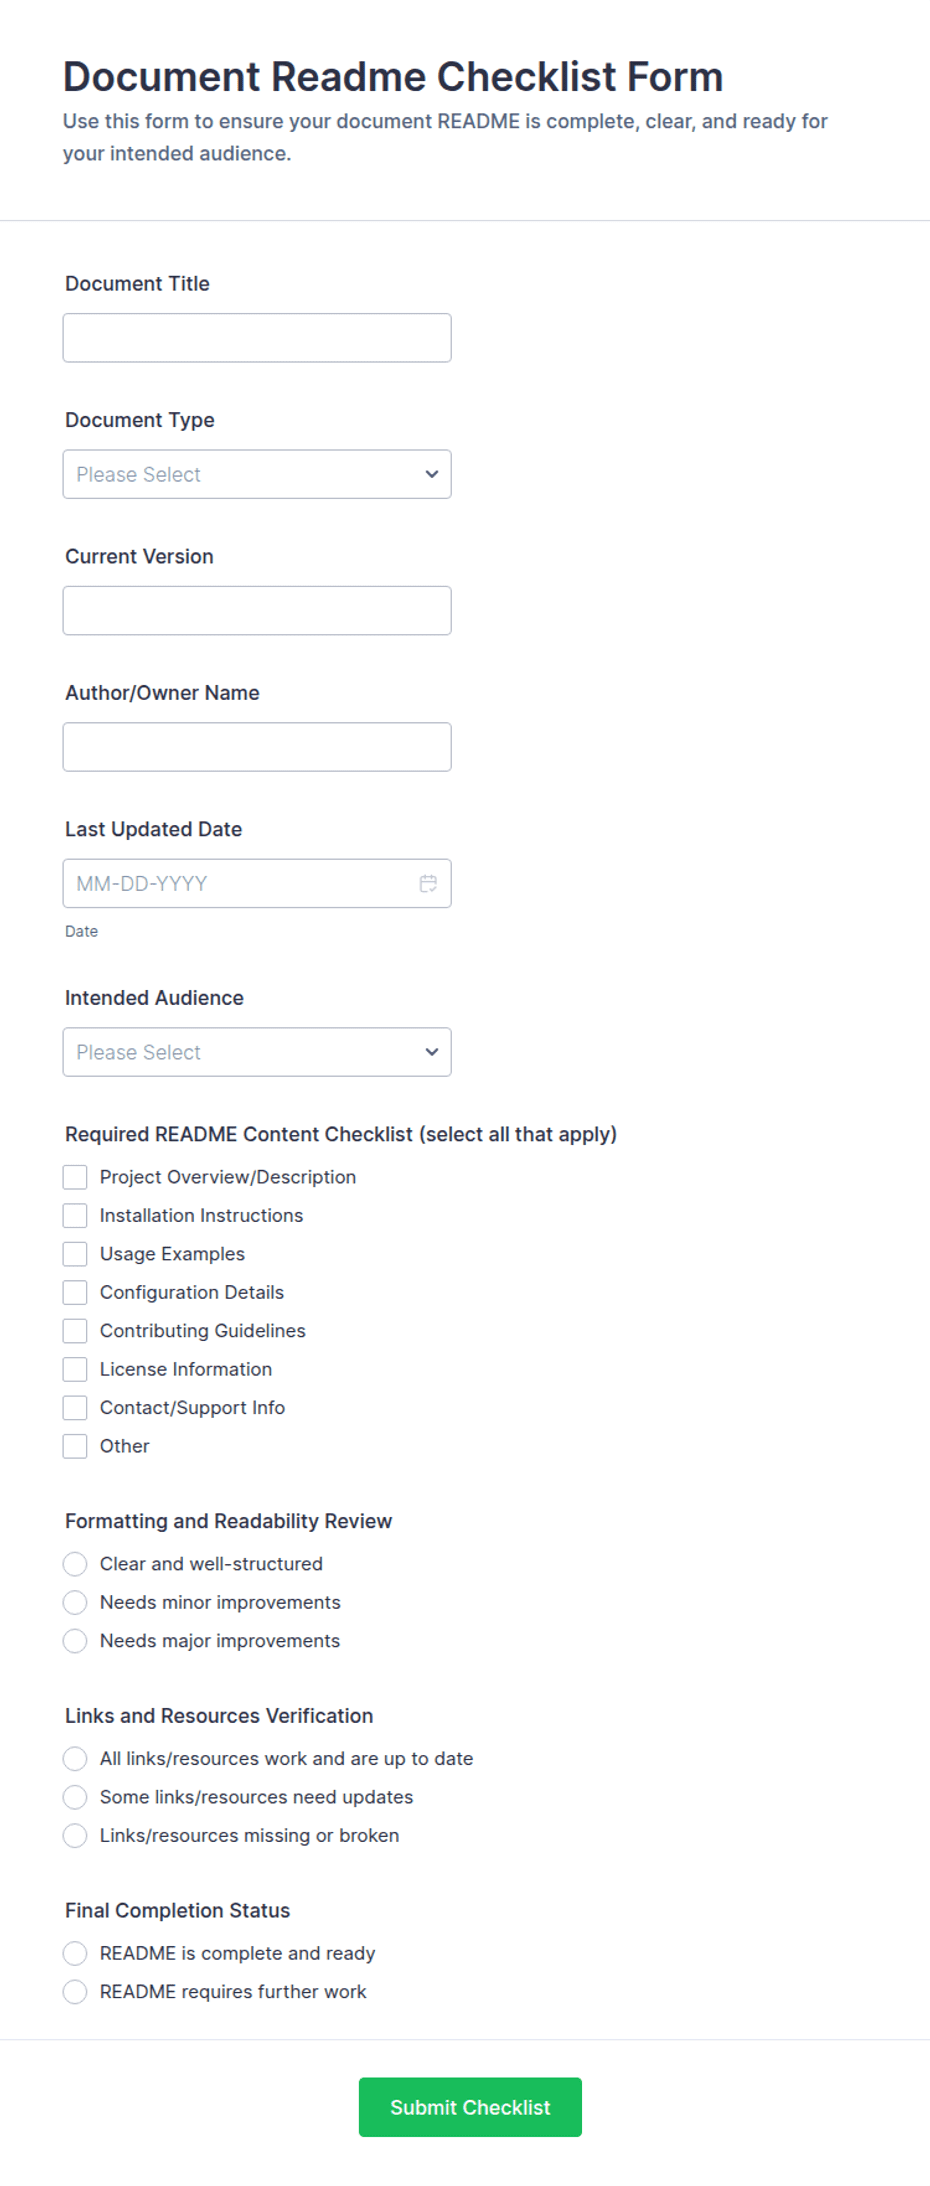The width and height of the screenshot is (930, 2186).
Task: Choose Needs major improvements radio button
Action: point(75,1641)
